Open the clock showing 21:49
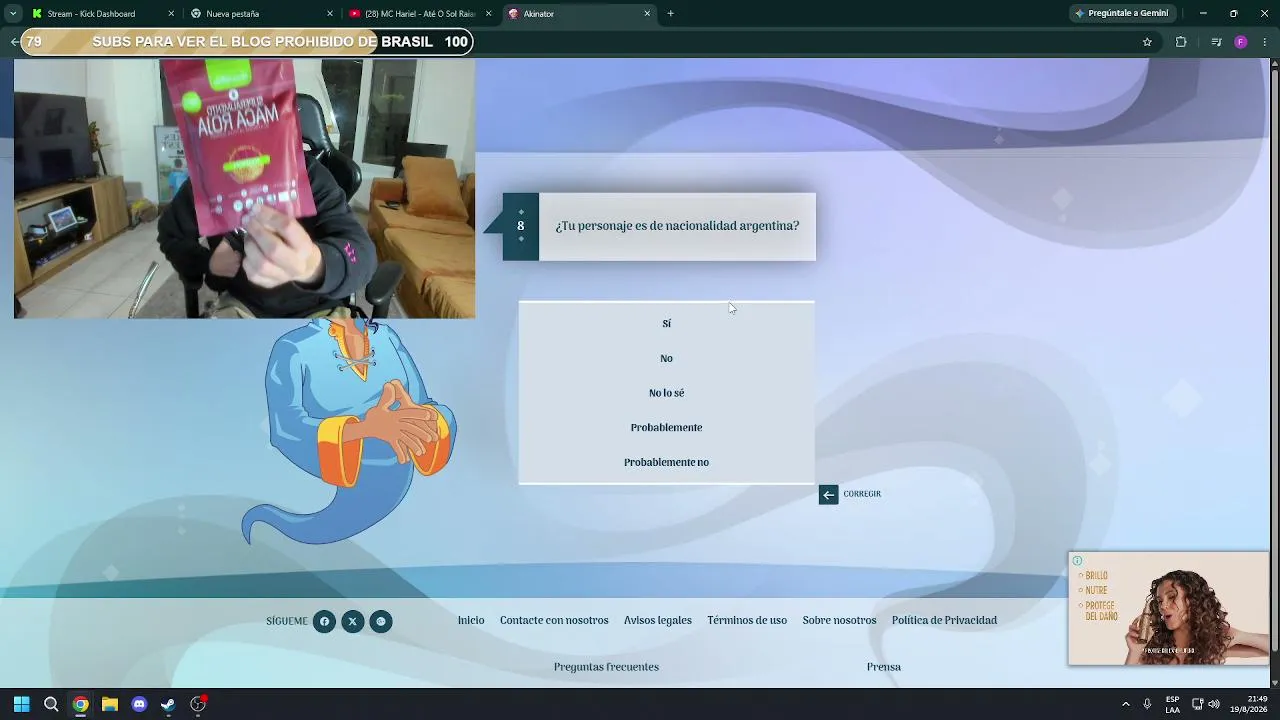Image resolution: width=1280 pixels, height=720 pixels. (1248, 704)
